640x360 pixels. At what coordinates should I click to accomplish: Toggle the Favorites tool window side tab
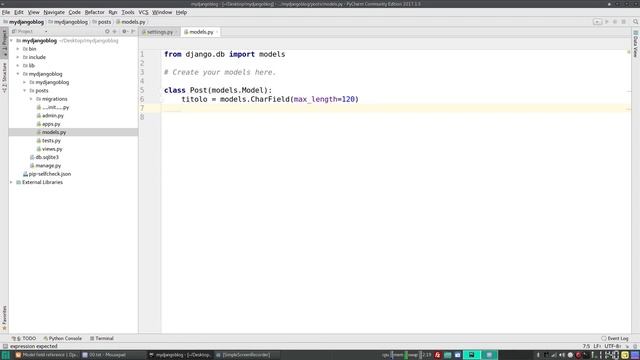[x=4, y=318]
